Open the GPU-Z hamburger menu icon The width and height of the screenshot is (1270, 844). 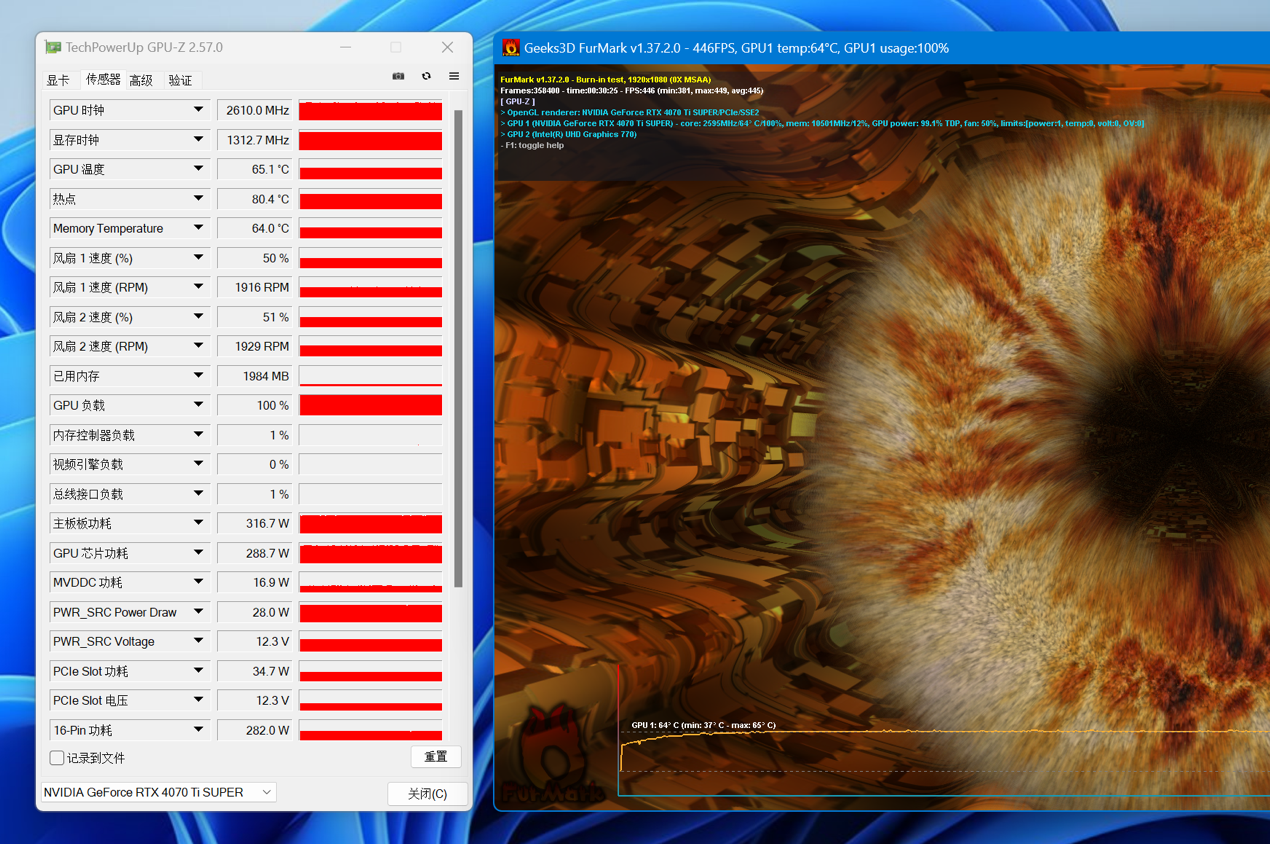tap(454, 77)
